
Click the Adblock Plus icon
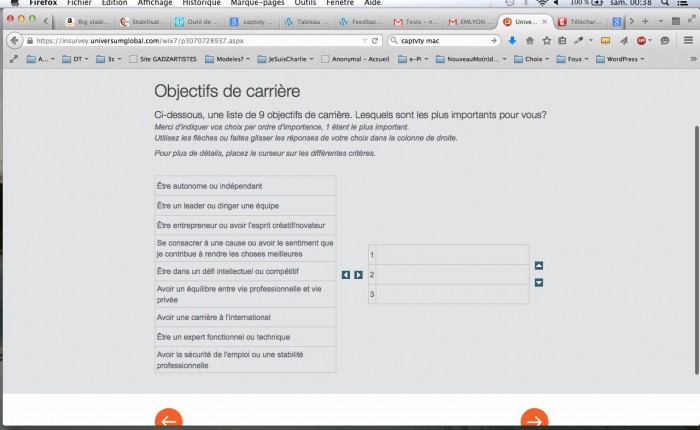(x=642, y=41)
